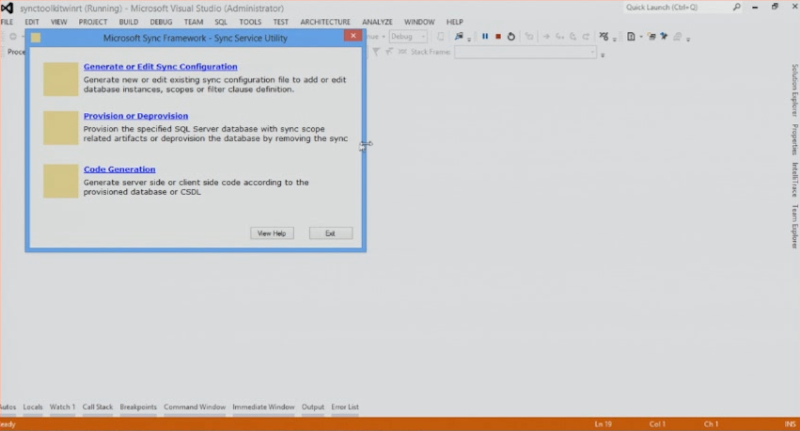Viewport: 800px width, 431px height.
Task: Switch to the Watch 1 tab
Action: (62, 407)
